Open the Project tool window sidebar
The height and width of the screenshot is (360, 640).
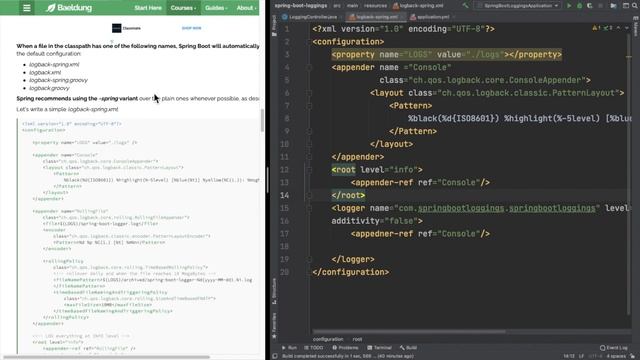click(274, 25)
